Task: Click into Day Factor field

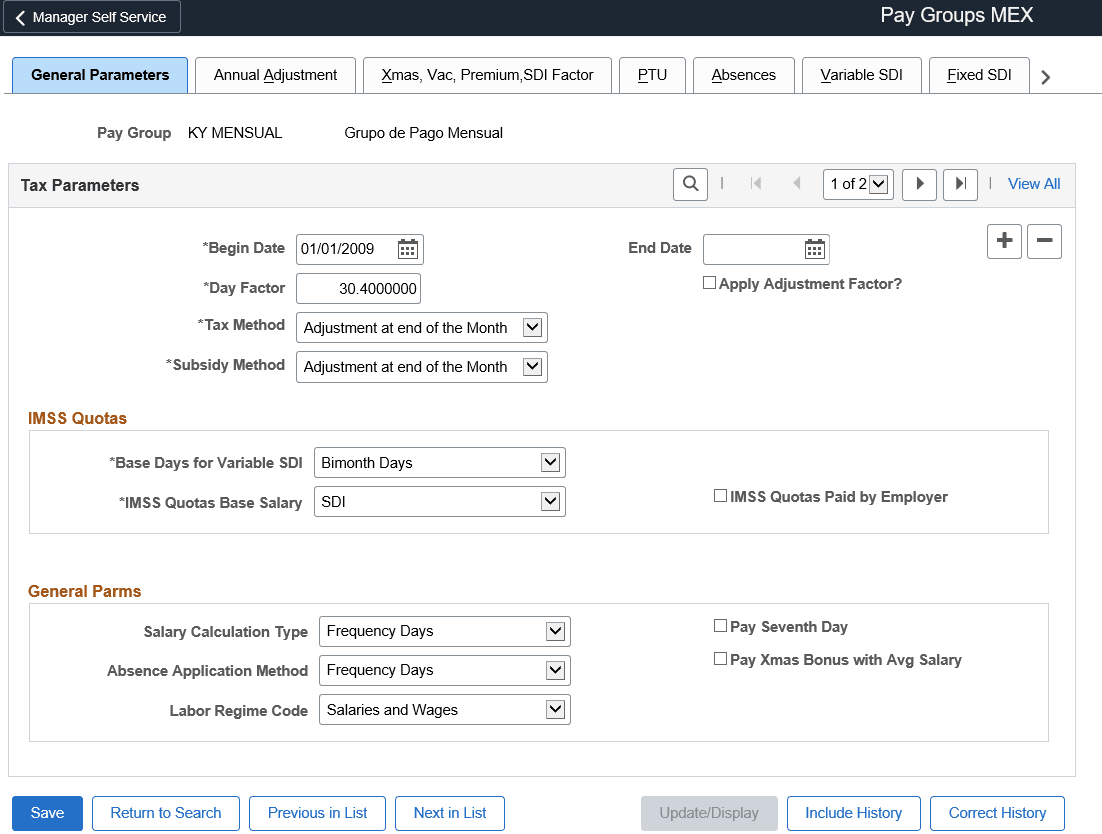Action: tap(358, 289)
